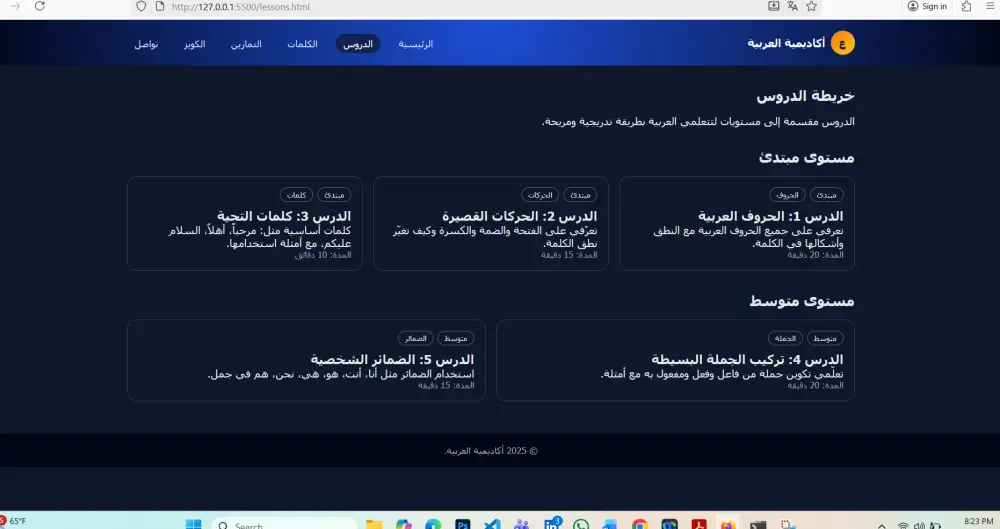Open Google Chrome from the taskbar
1000x529 pixels.
tap(640, 525)
